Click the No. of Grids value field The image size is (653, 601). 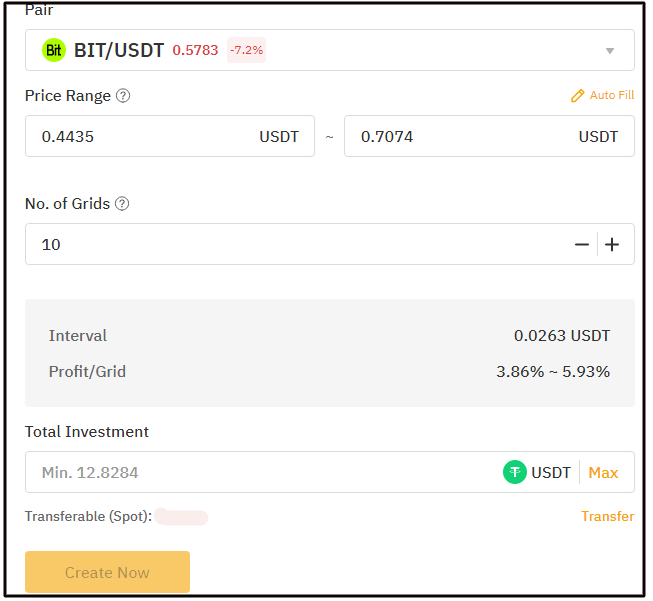point(298,244)
